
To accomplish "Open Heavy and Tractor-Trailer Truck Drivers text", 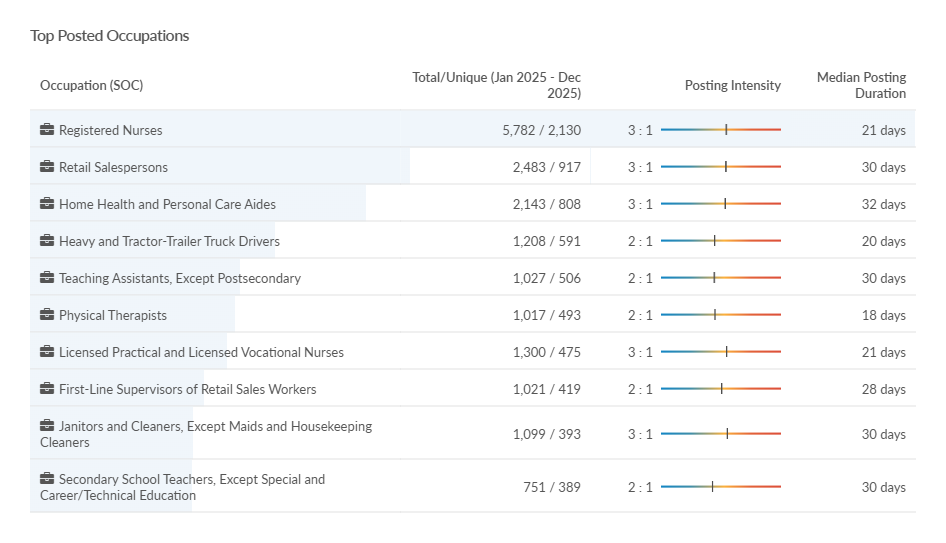I will (x=168, y=241).
